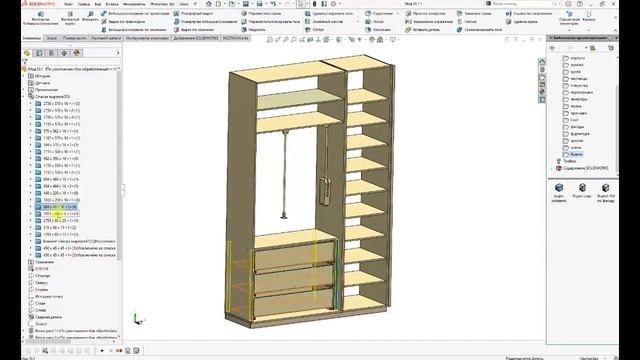Expand История node in feature tree
The width and height of the screenshot is (640, 360).
[x=24, y=76]
